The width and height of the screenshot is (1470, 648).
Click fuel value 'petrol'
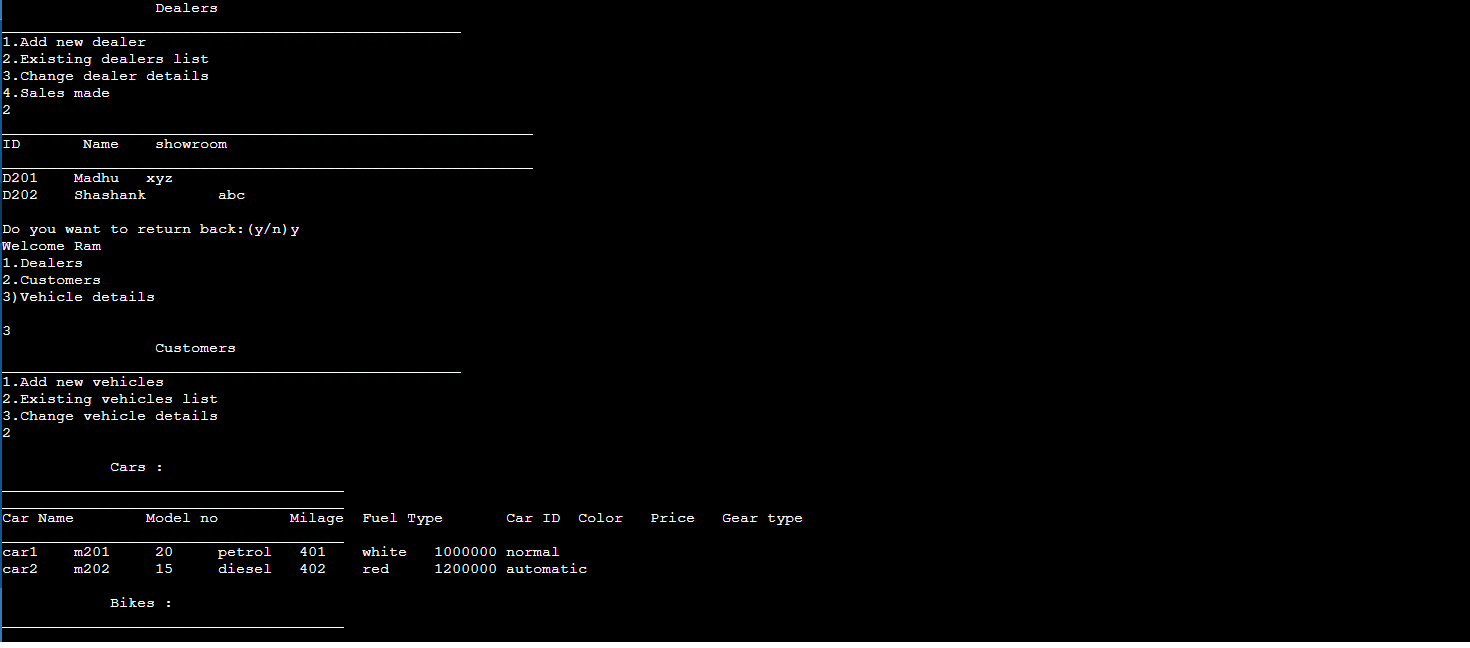tap(245, 552)
